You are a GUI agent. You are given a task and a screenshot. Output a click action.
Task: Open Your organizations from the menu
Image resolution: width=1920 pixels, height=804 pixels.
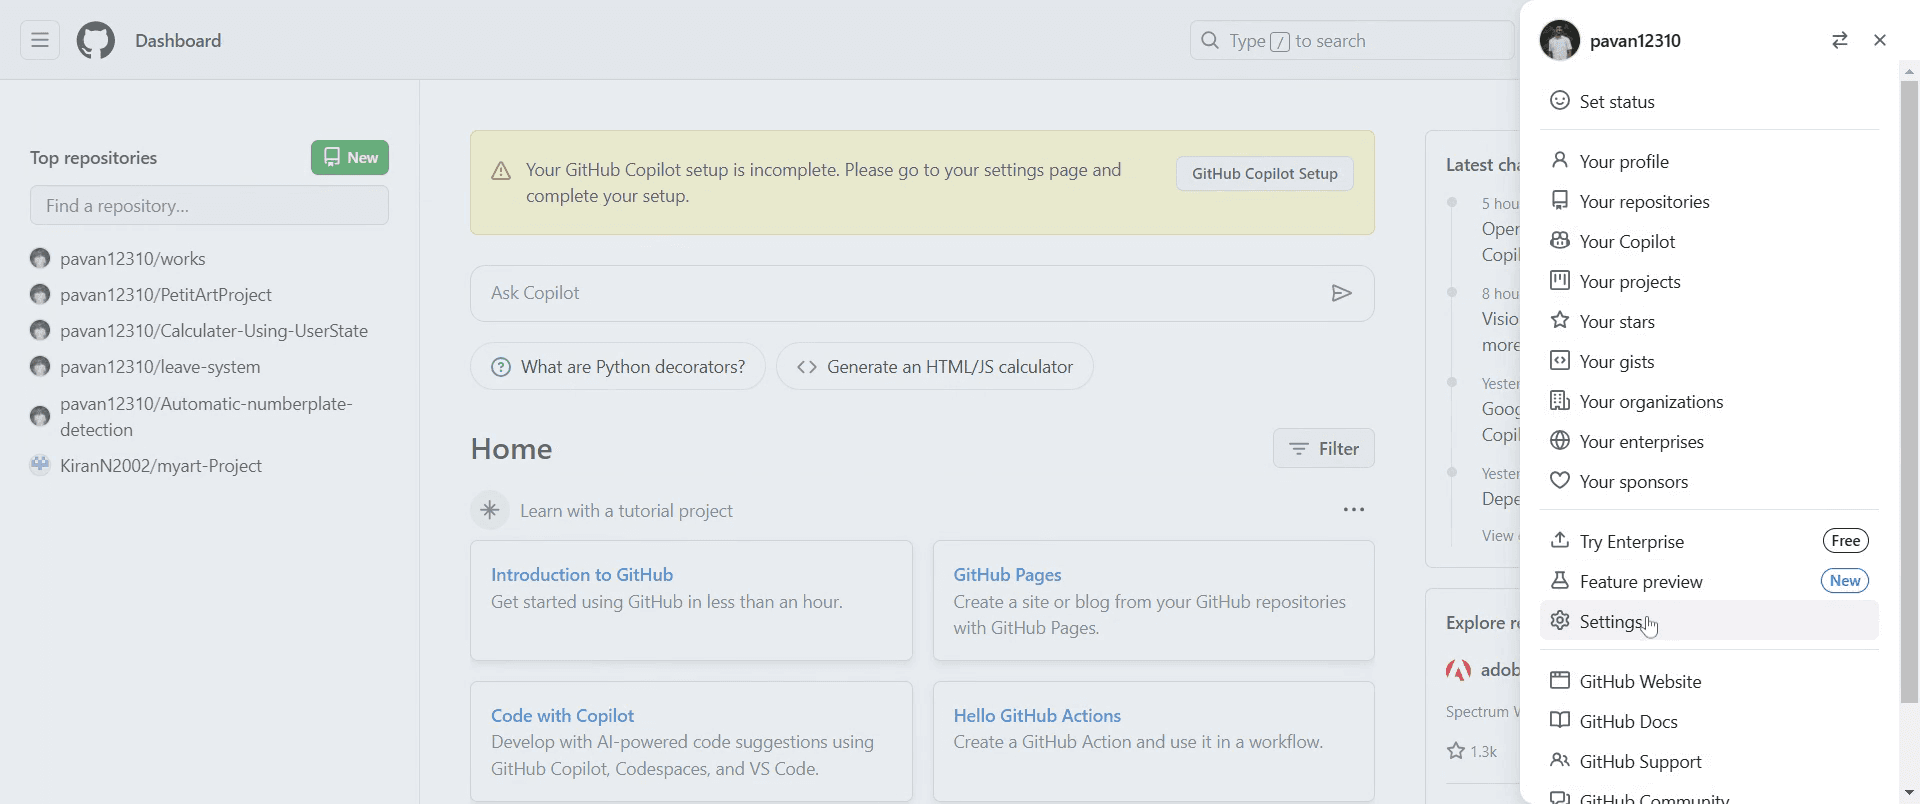[1651, 401]
